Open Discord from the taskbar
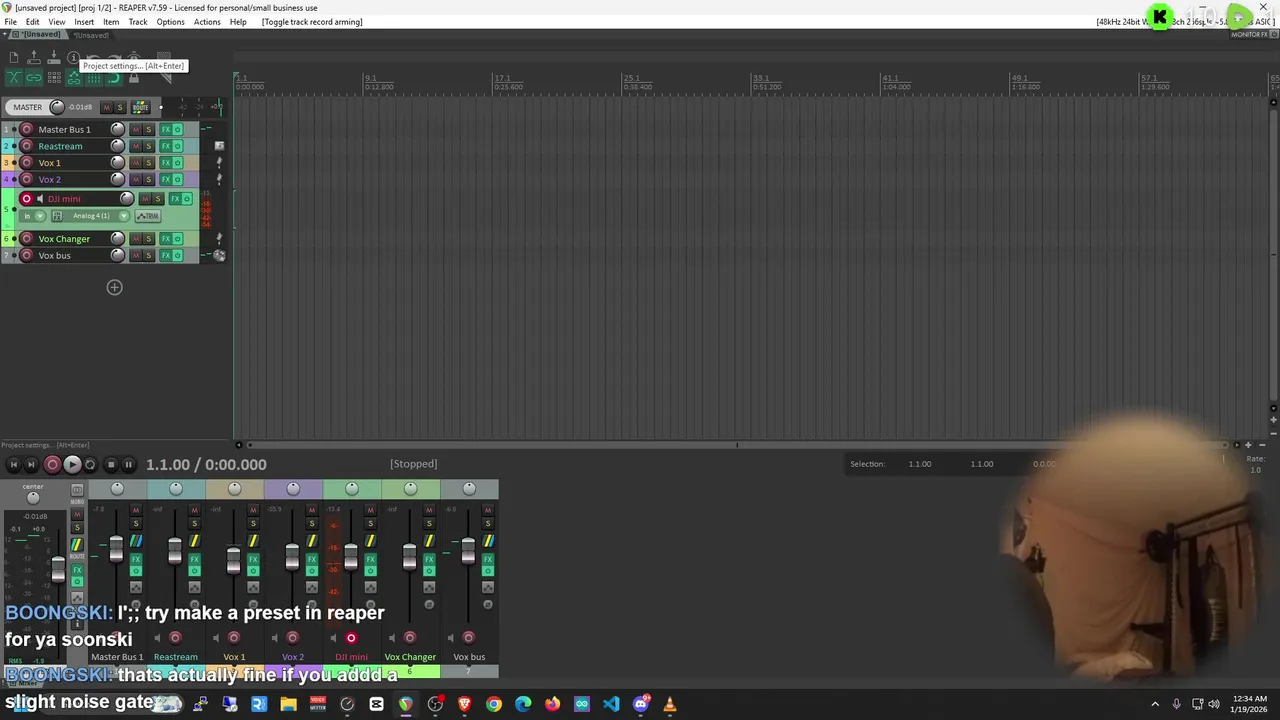The width and height of the screenshot is (1280, 720). [x=641, y=704]
